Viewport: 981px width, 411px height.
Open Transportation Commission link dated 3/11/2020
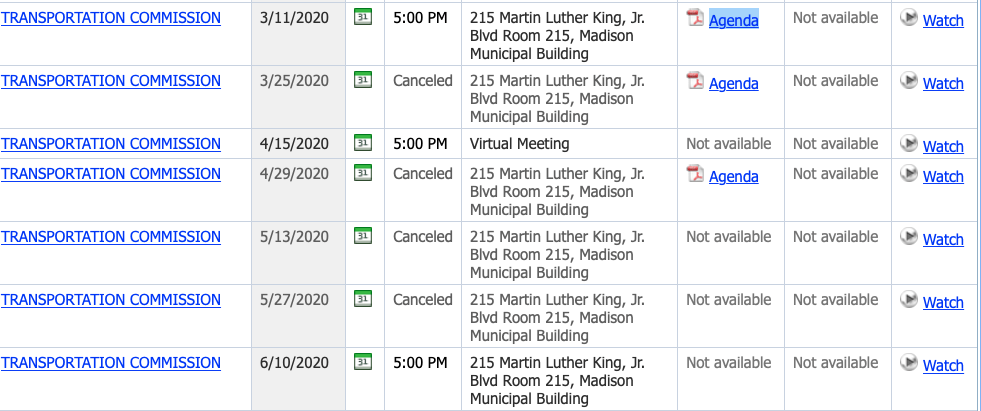pos(111,18)
